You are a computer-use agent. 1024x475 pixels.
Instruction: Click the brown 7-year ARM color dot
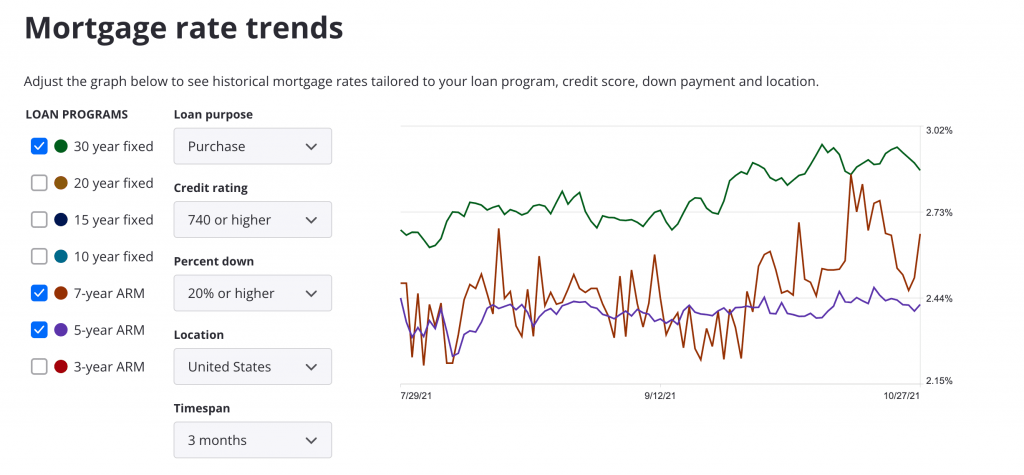(61, 293)
